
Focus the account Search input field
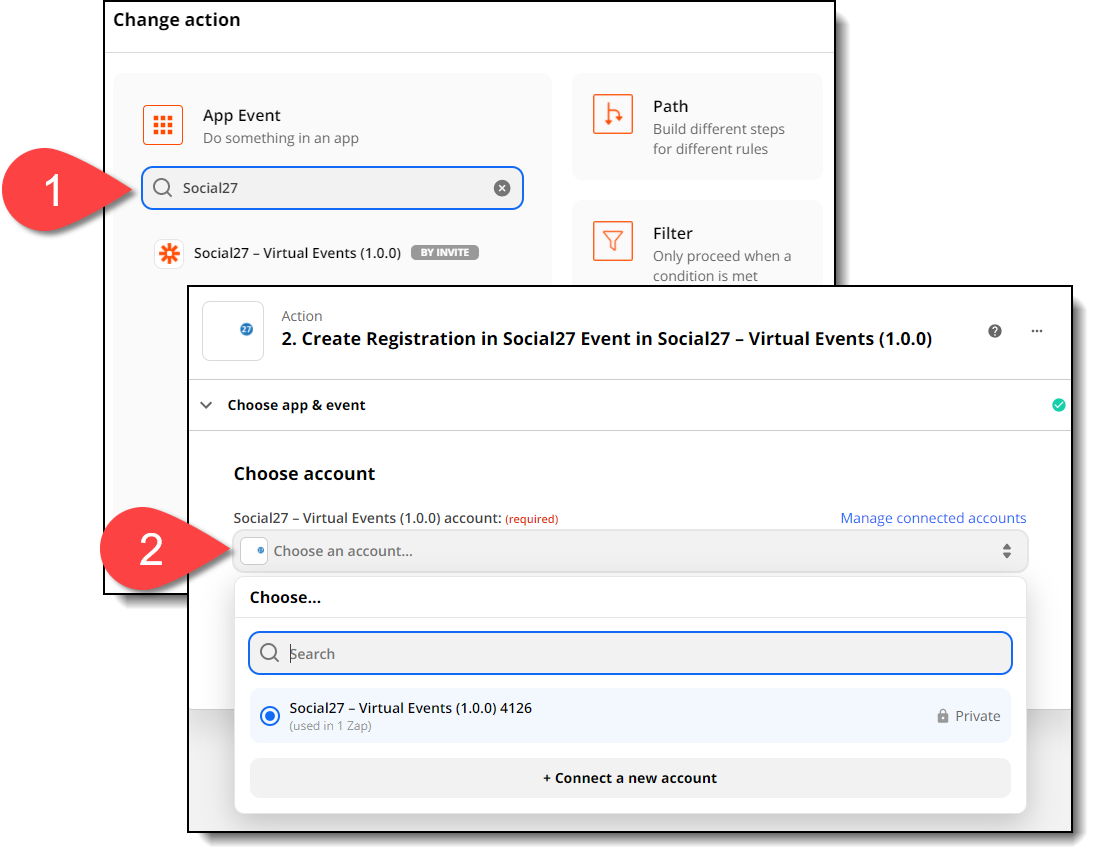(x=640, y=654)
